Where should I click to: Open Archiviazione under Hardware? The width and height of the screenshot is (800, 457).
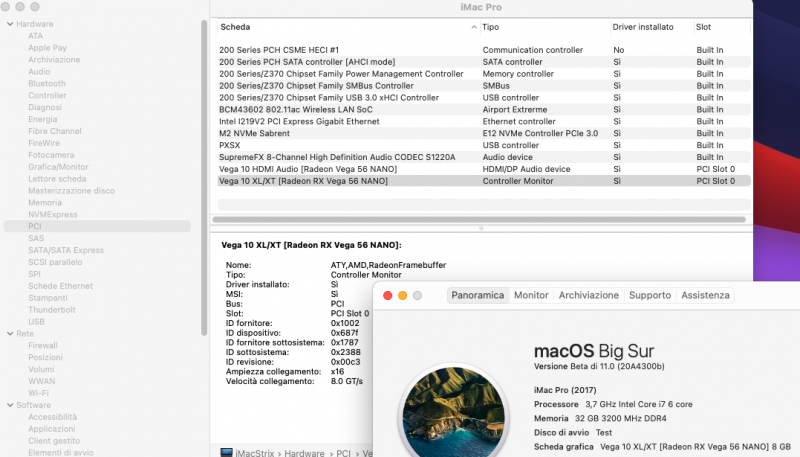54,60
